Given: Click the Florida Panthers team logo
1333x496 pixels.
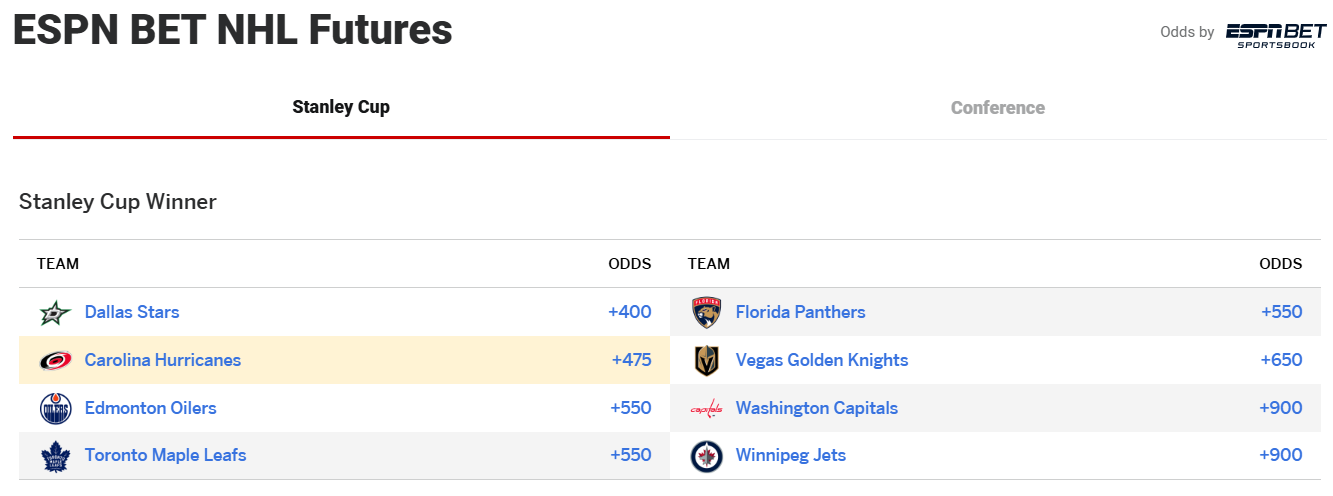Looking at the screenshot, I should (x=707, y=313).
